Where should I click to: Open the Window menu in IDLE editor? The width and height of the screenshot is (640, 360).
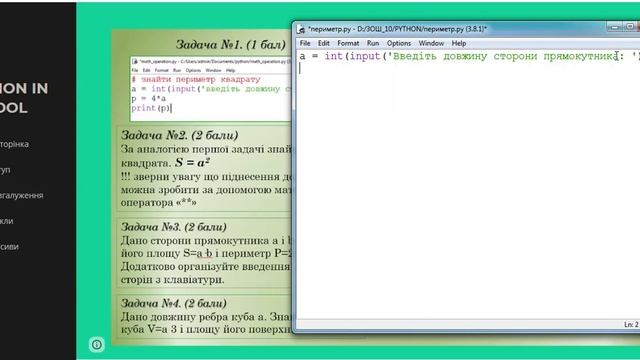(431, 43)
